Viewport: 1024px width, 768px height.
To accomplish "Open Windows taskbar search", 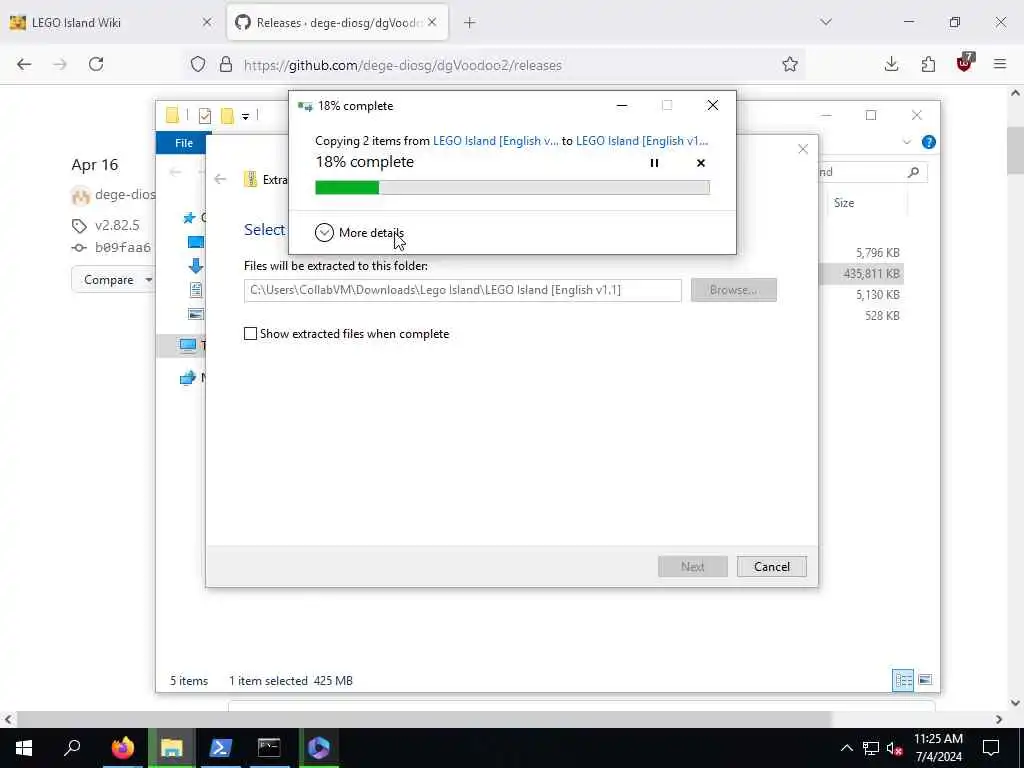I will pyautogui.click(x=72, y=748).
